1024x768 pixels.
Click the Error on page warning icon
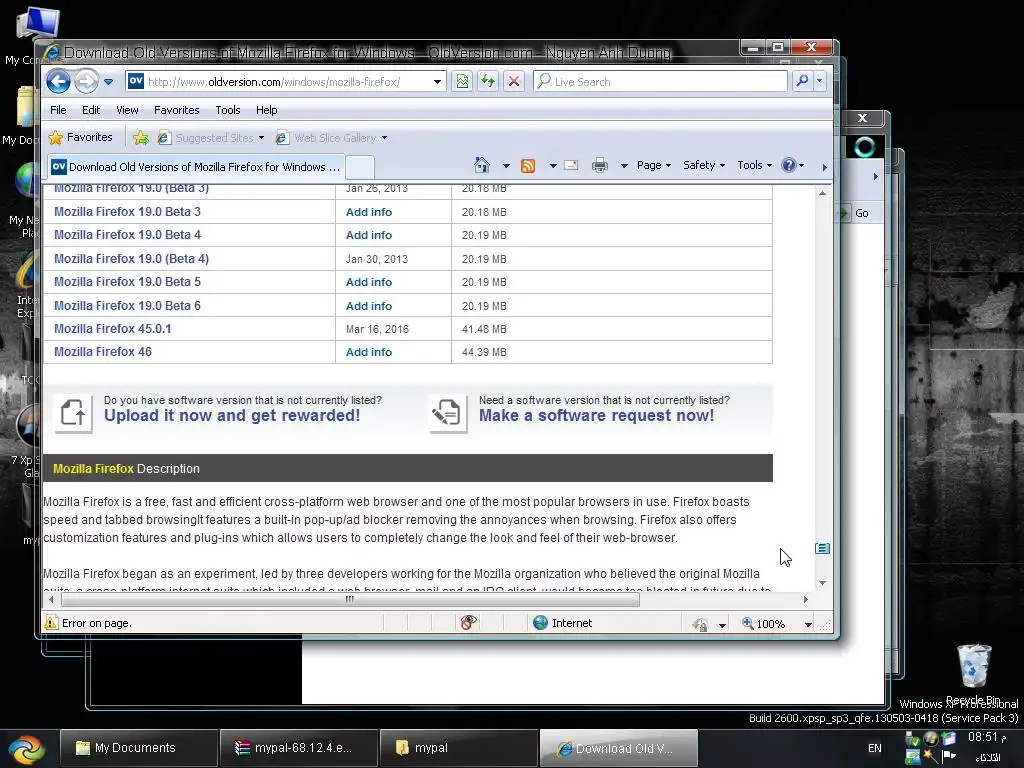[51, 623]
